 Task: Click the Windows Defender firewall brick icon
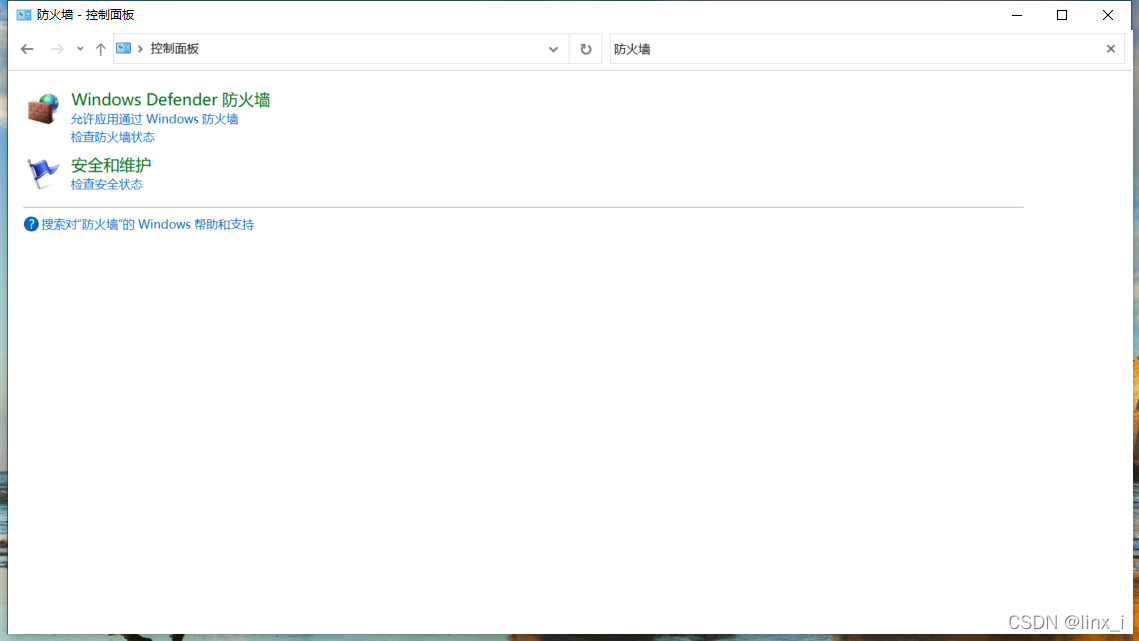tap(43, 109)
